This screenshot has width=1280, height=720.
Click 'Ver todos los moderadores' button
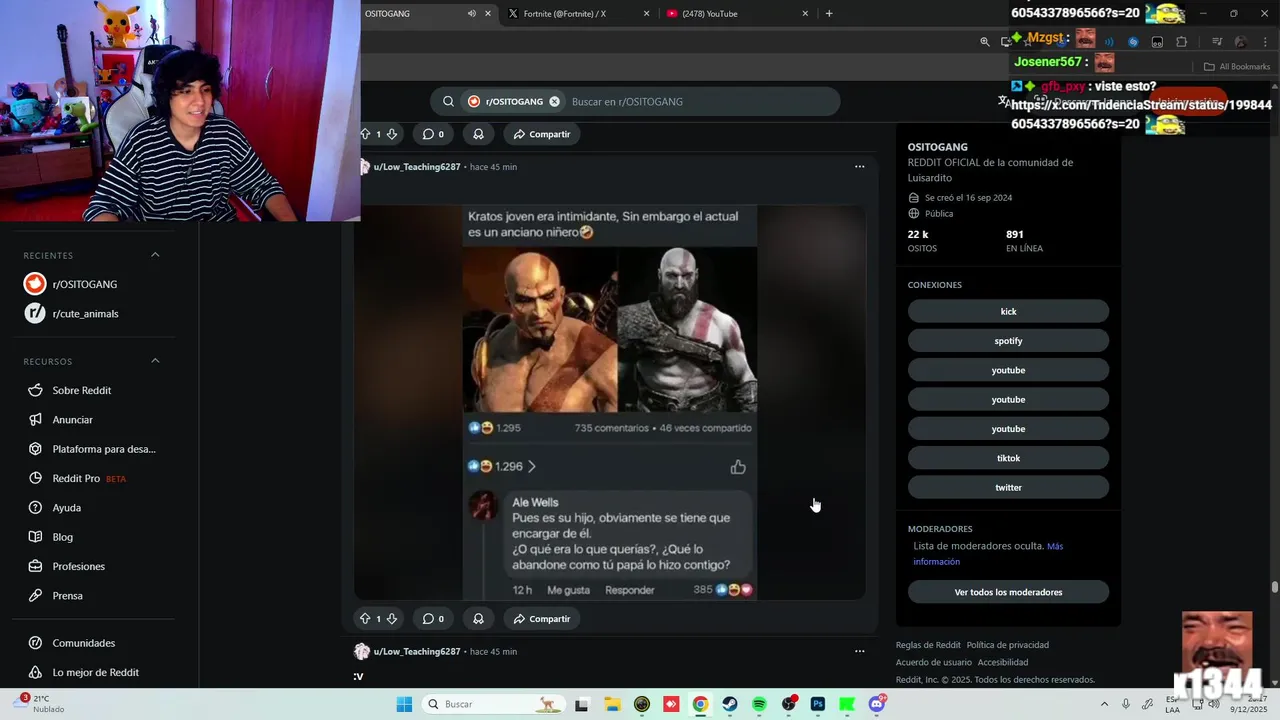pos(1008,592)
